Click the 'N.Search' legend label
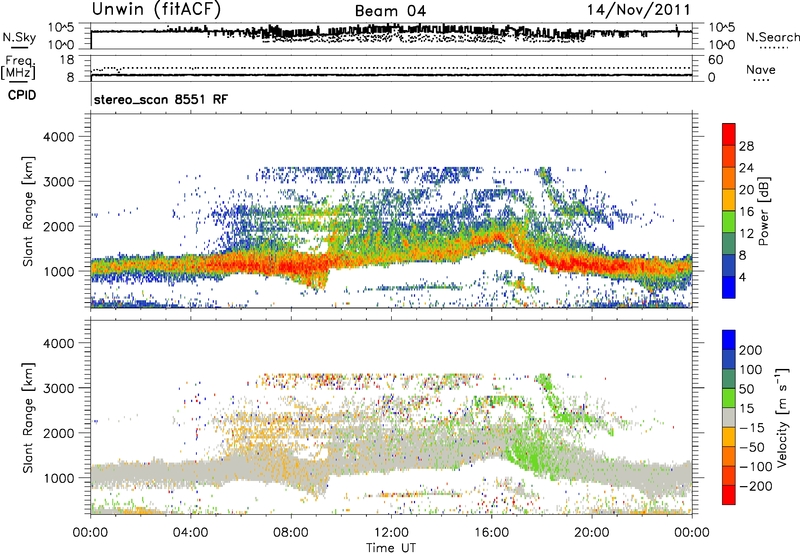Screen dimensions: 800x554 [772, 37]
